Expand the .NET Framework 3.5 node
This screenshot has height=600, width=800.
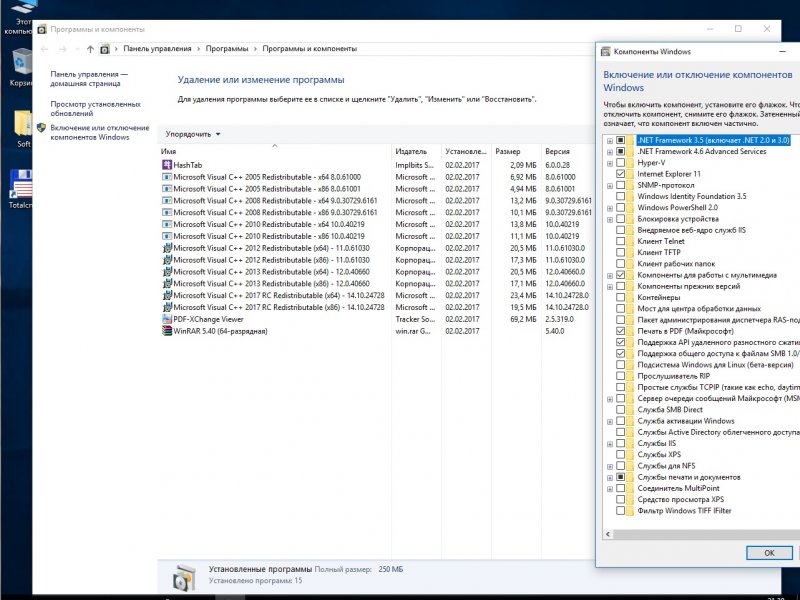point(610,140)
